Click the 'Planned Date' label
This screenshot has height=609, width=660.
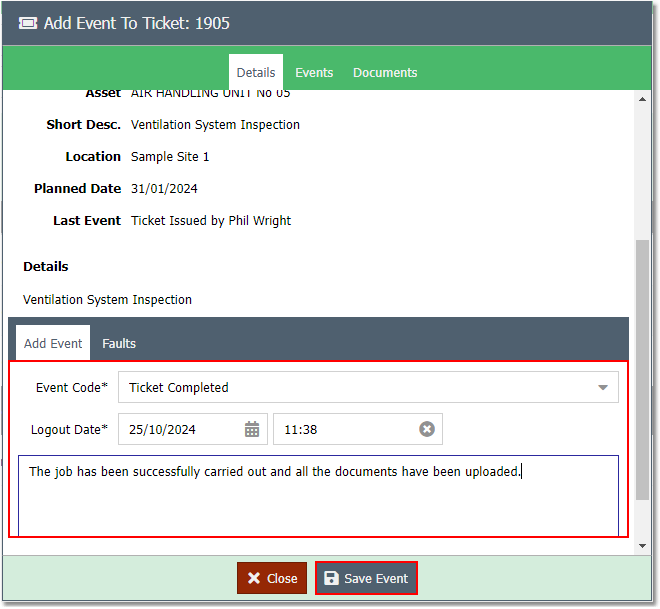[77, 189]
